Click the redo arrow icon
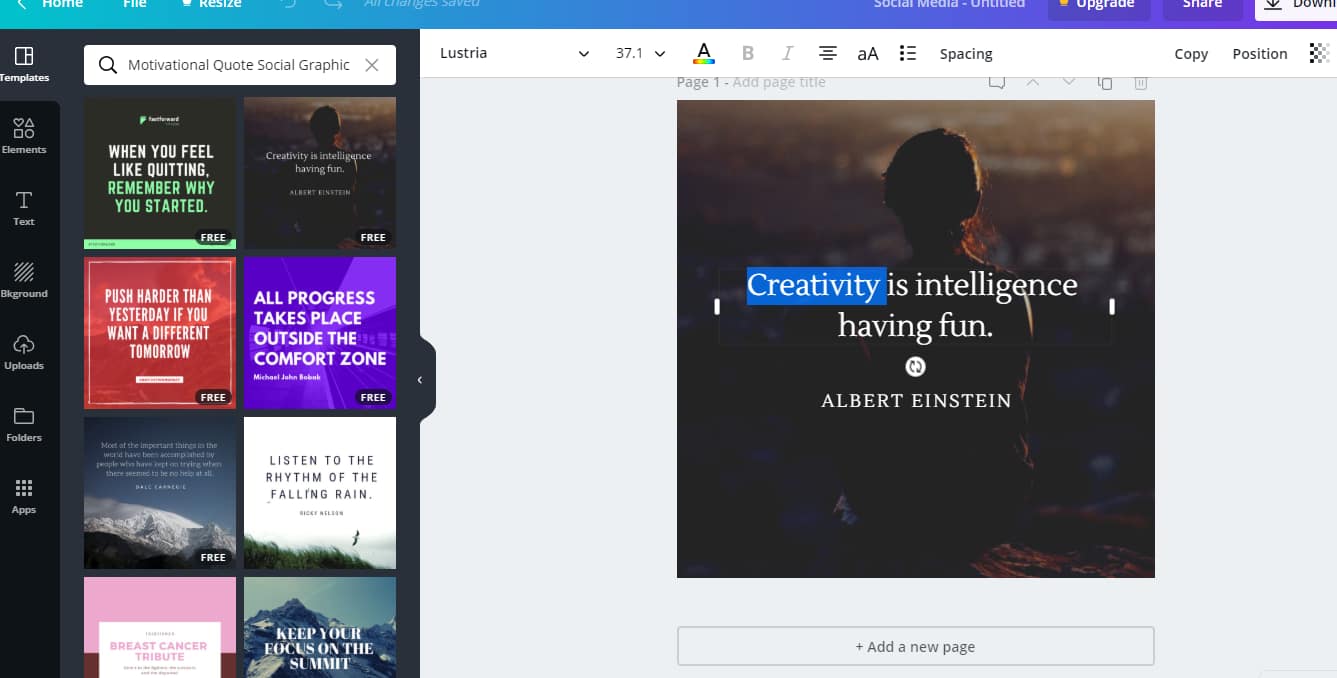The image size is (1337, 678). pos(333,4)
